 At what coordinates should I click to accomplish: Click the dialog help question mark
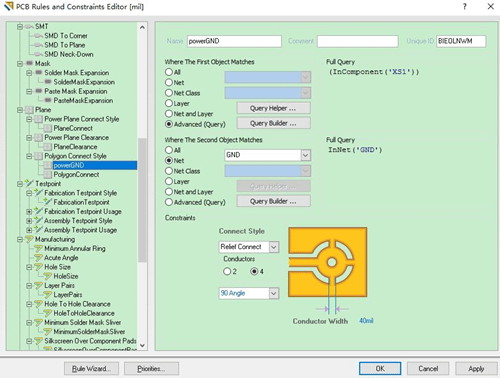[x=465, y=6]
